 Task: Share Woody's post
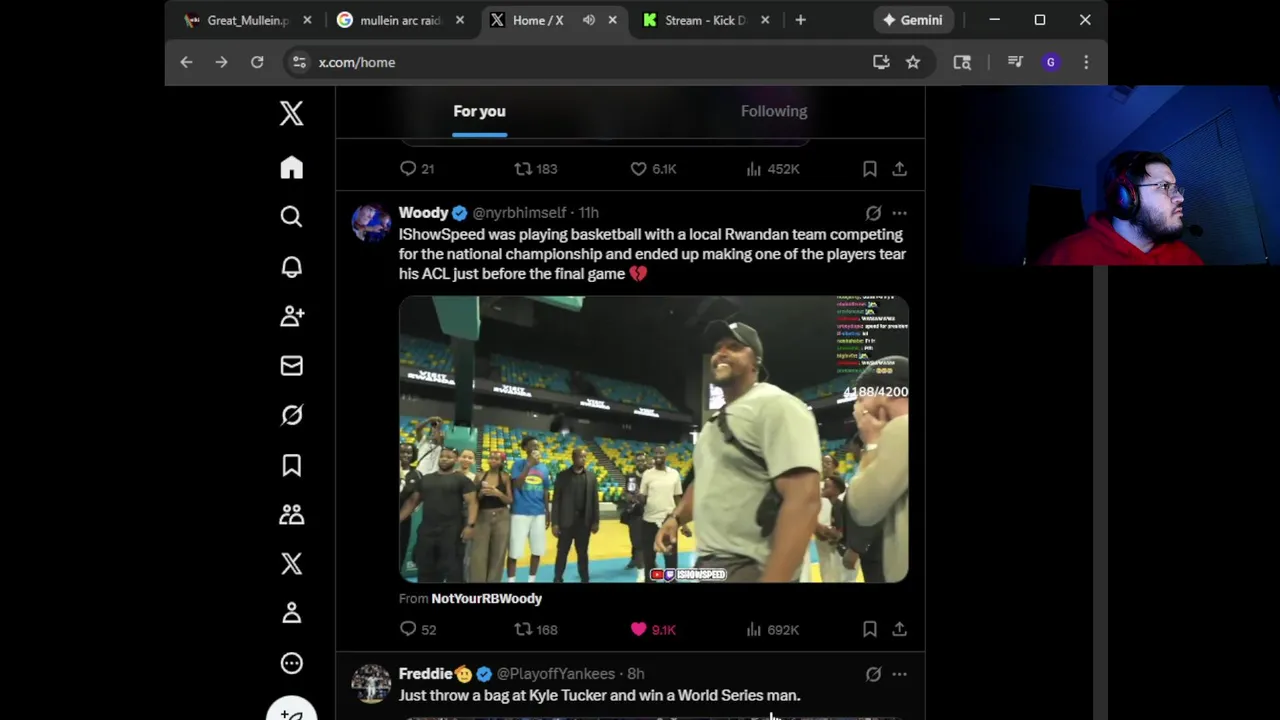[x=900, y=629]
